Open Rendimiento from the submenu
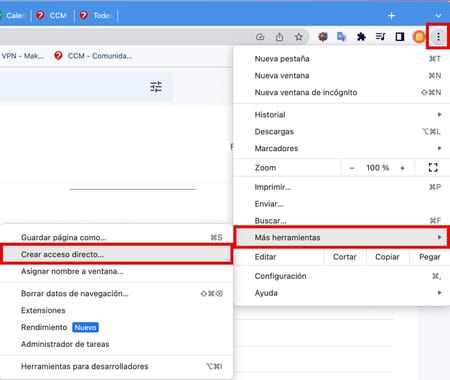Image resolution: width=450 pixels, height=380 pixels. 116,327
